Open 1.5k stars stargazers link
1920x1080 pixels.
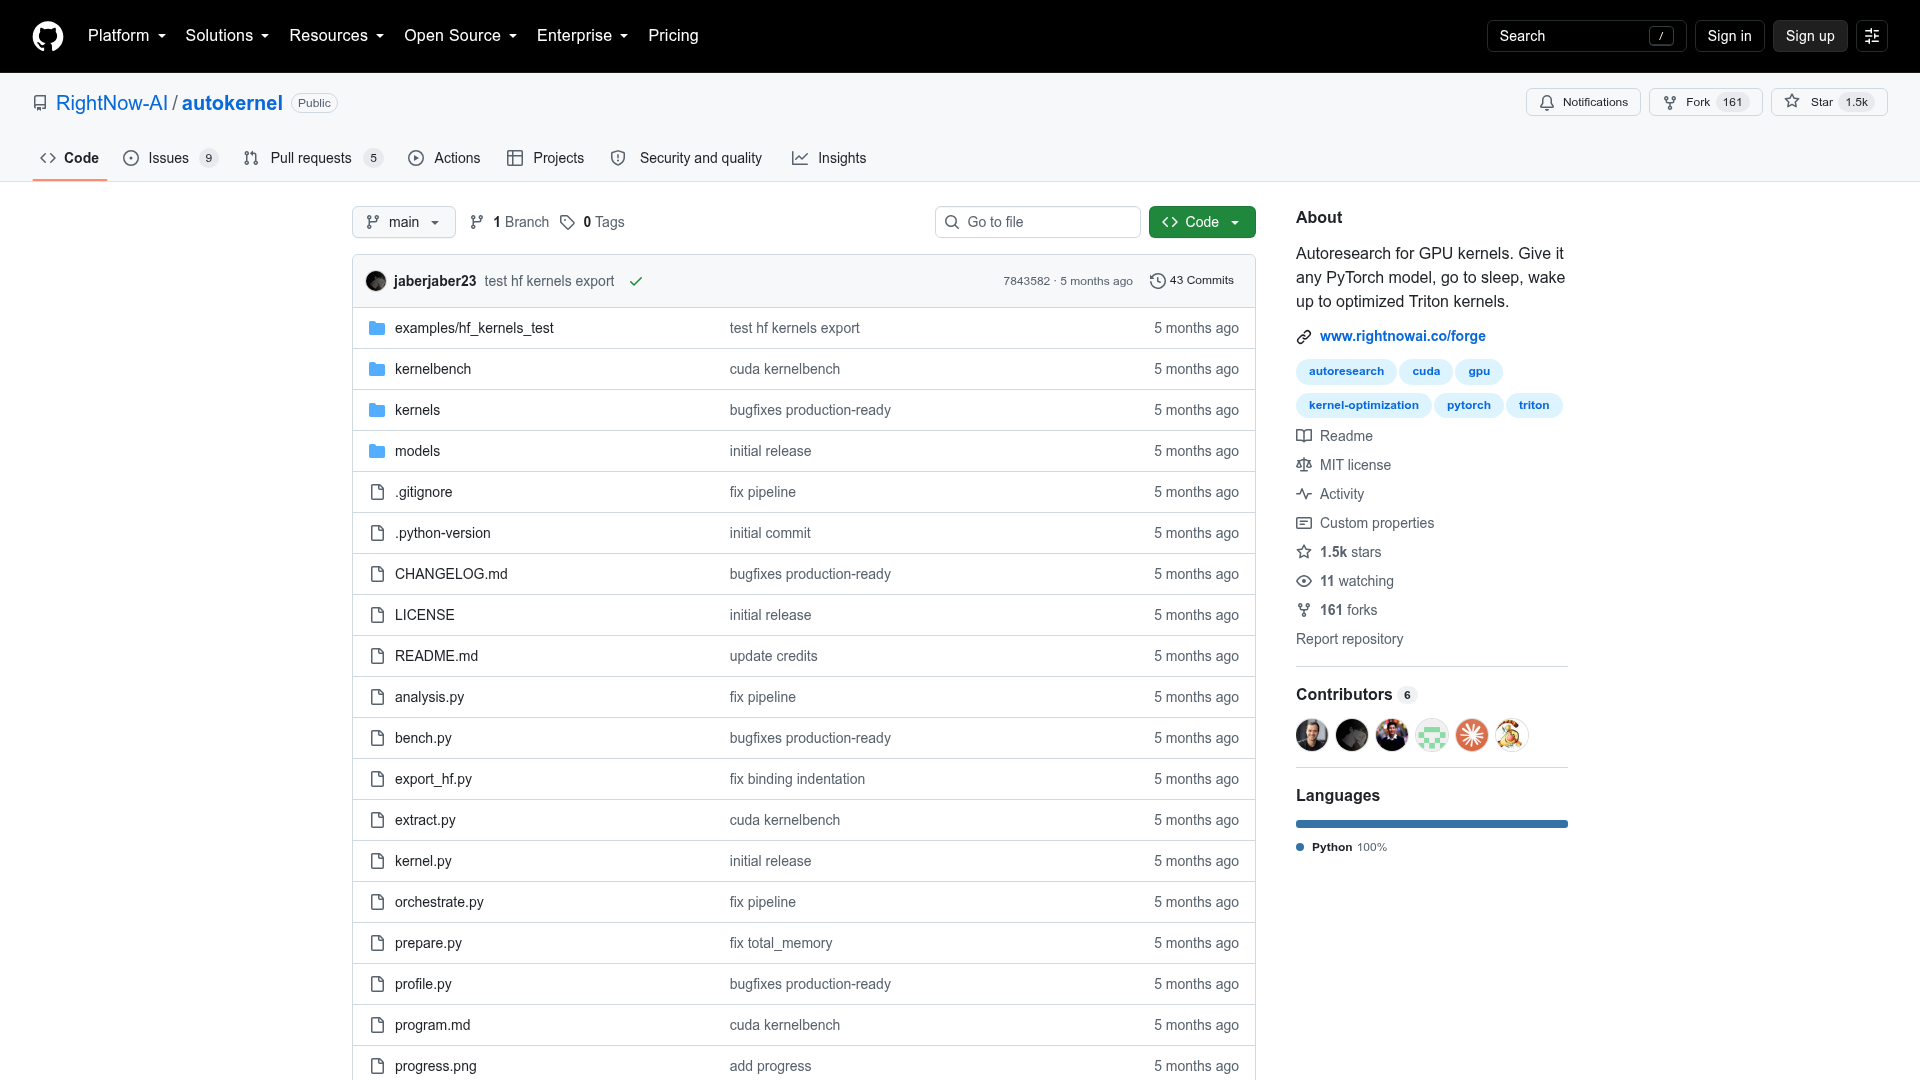[1339, 552]
